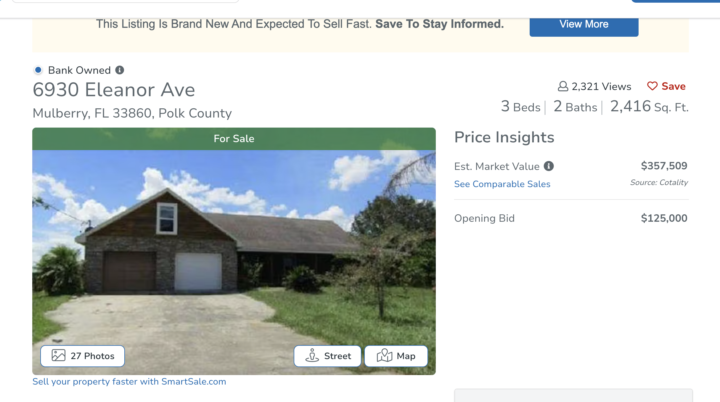The width and height of the screenshot is (720, 402).
Task: Open the Map view icon
Action: [x=385, y=356]
